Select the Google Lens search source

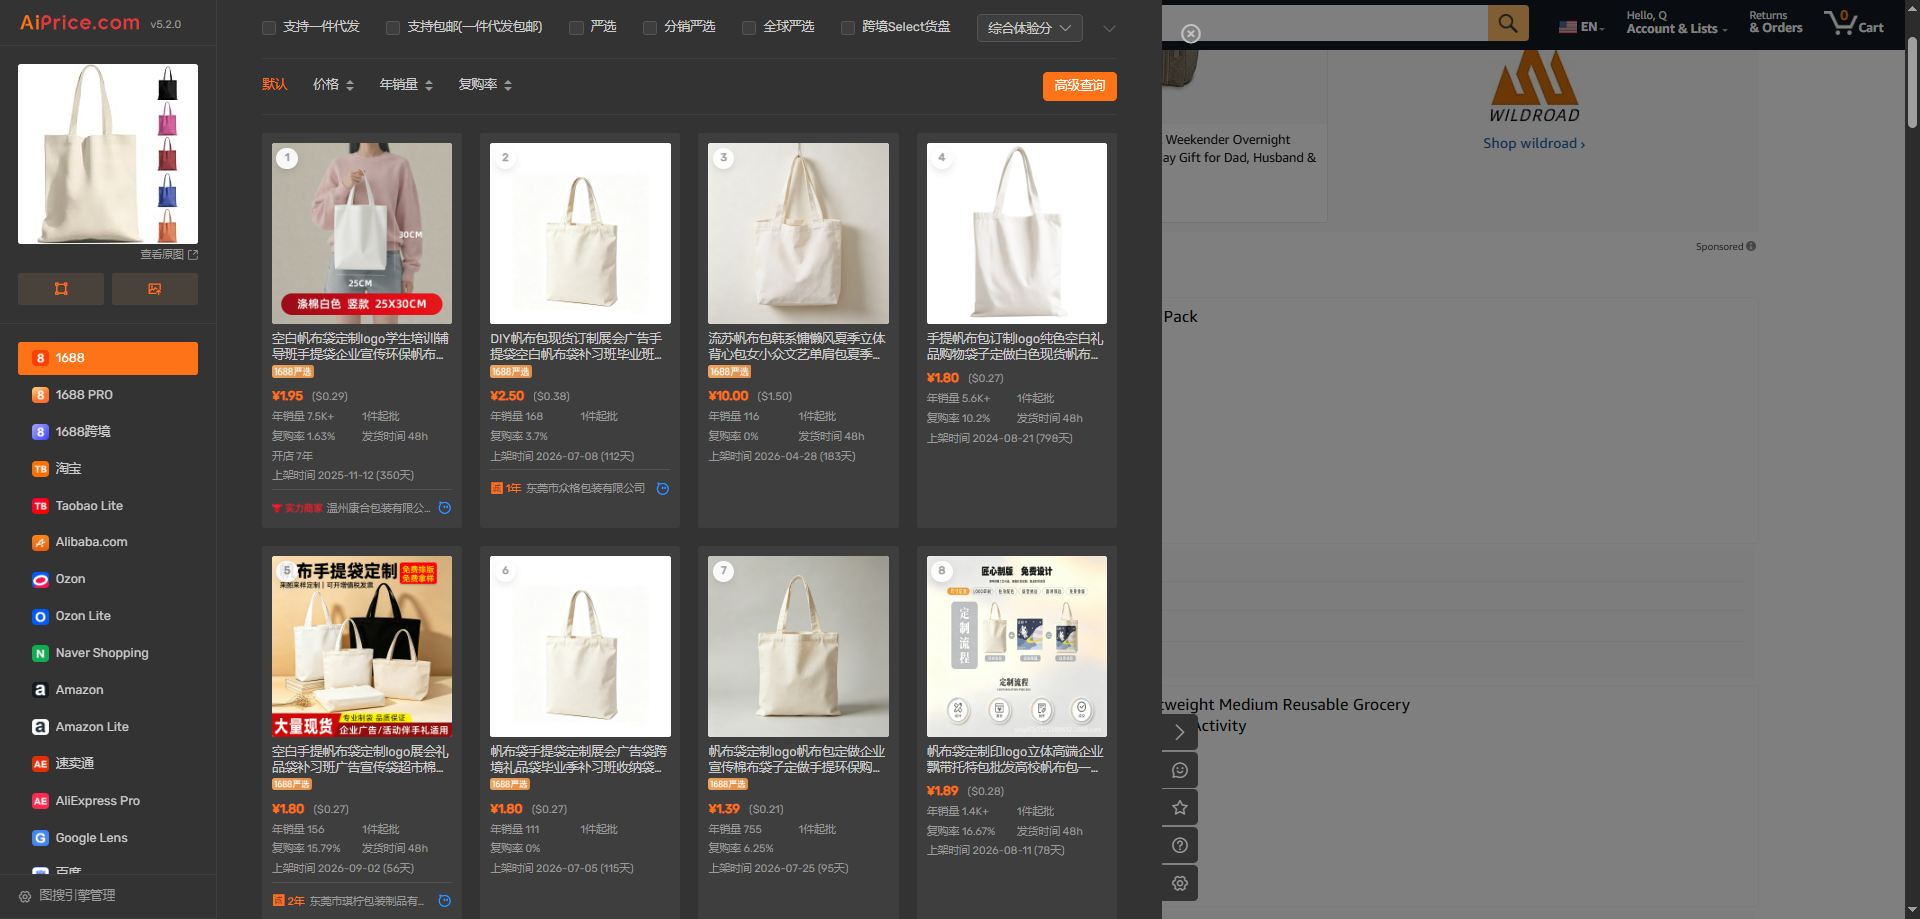108,838
